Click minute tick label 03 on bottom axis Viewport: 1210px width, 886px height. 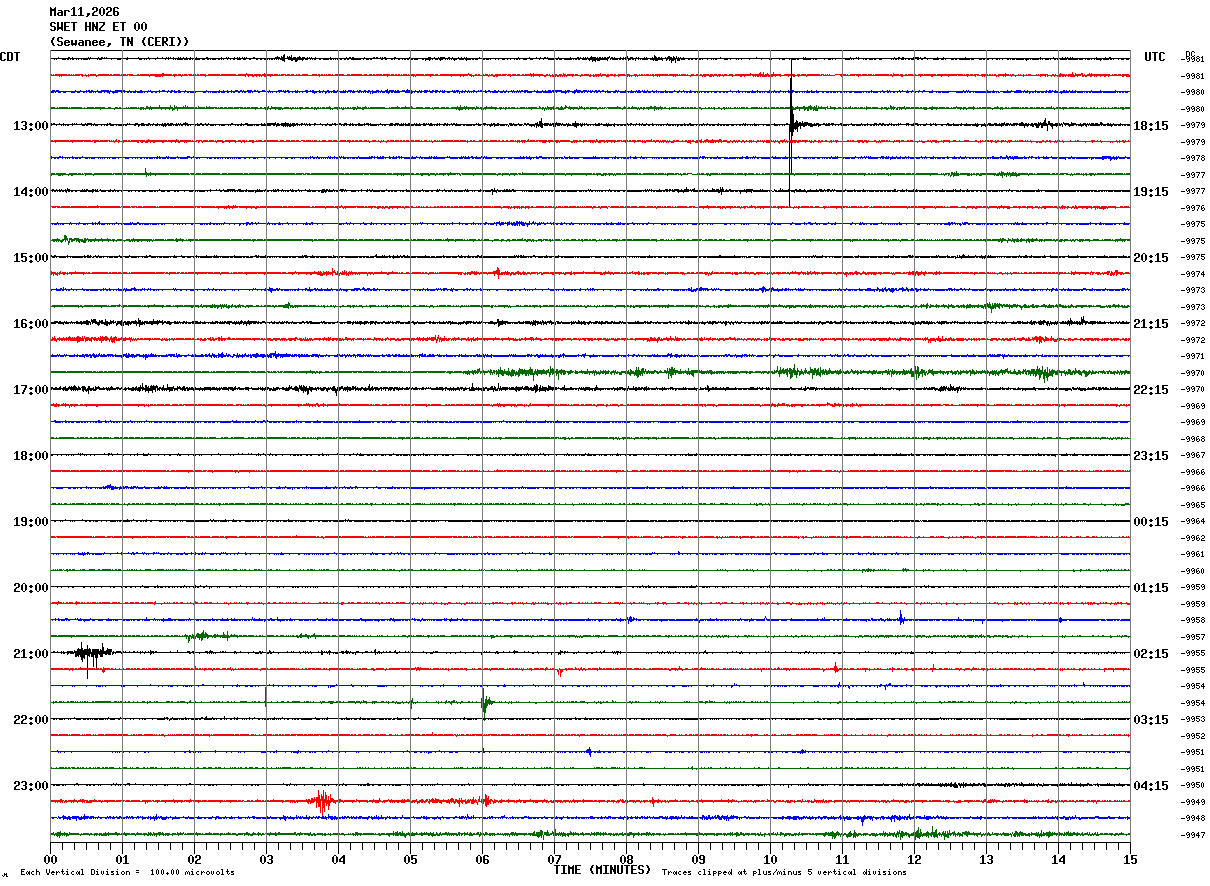[x=266, y=859]
